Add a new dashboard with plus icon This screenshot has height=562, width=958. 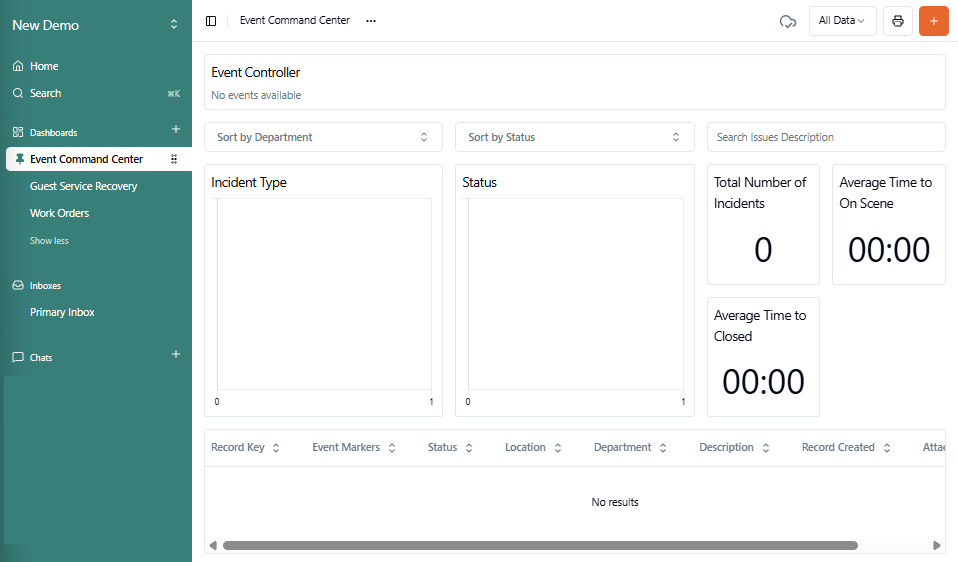tap(176, 130)
